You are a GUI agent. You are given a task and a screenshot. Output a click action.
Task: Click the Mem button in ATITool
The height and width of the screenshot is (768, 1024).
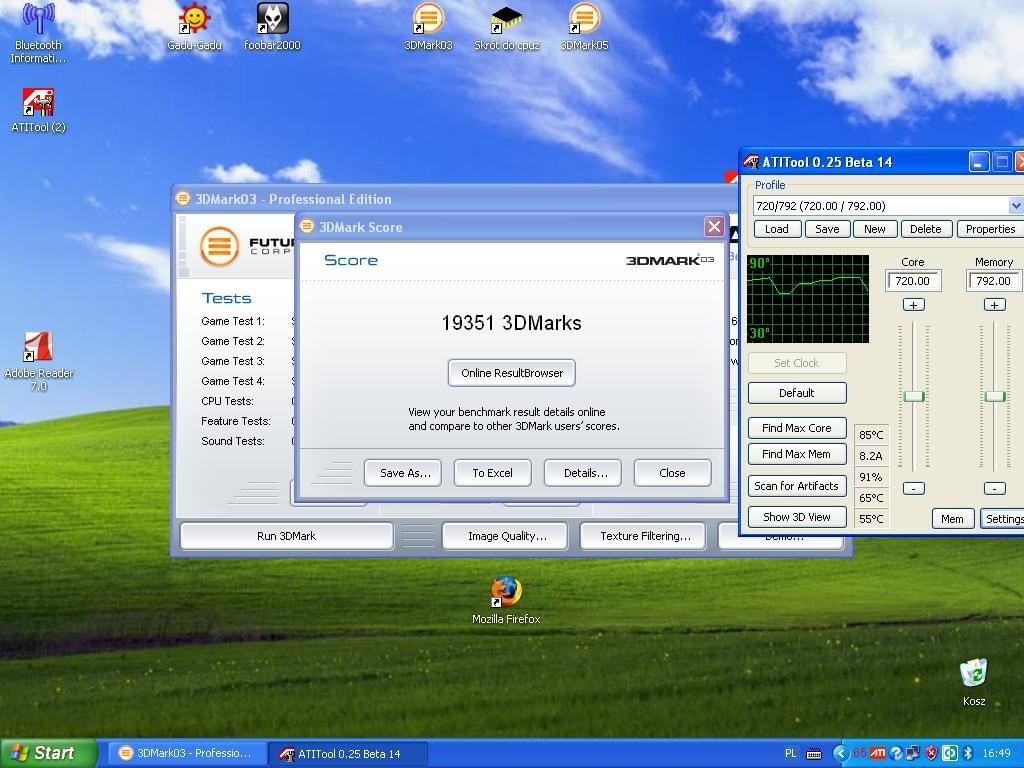tap(952, 519)
